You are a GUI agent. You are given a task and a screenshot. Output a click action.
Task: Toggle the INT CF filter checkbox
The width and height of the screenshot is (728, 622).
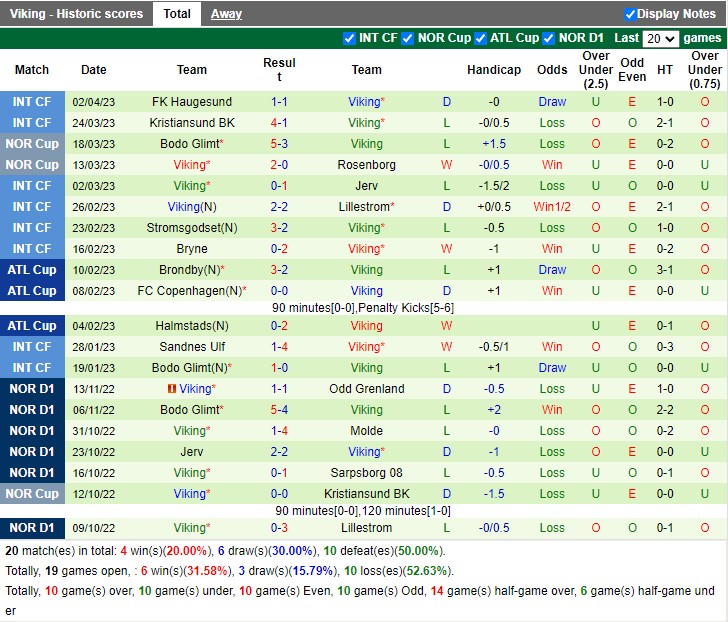pyautogui.click(x=349, y=39)
